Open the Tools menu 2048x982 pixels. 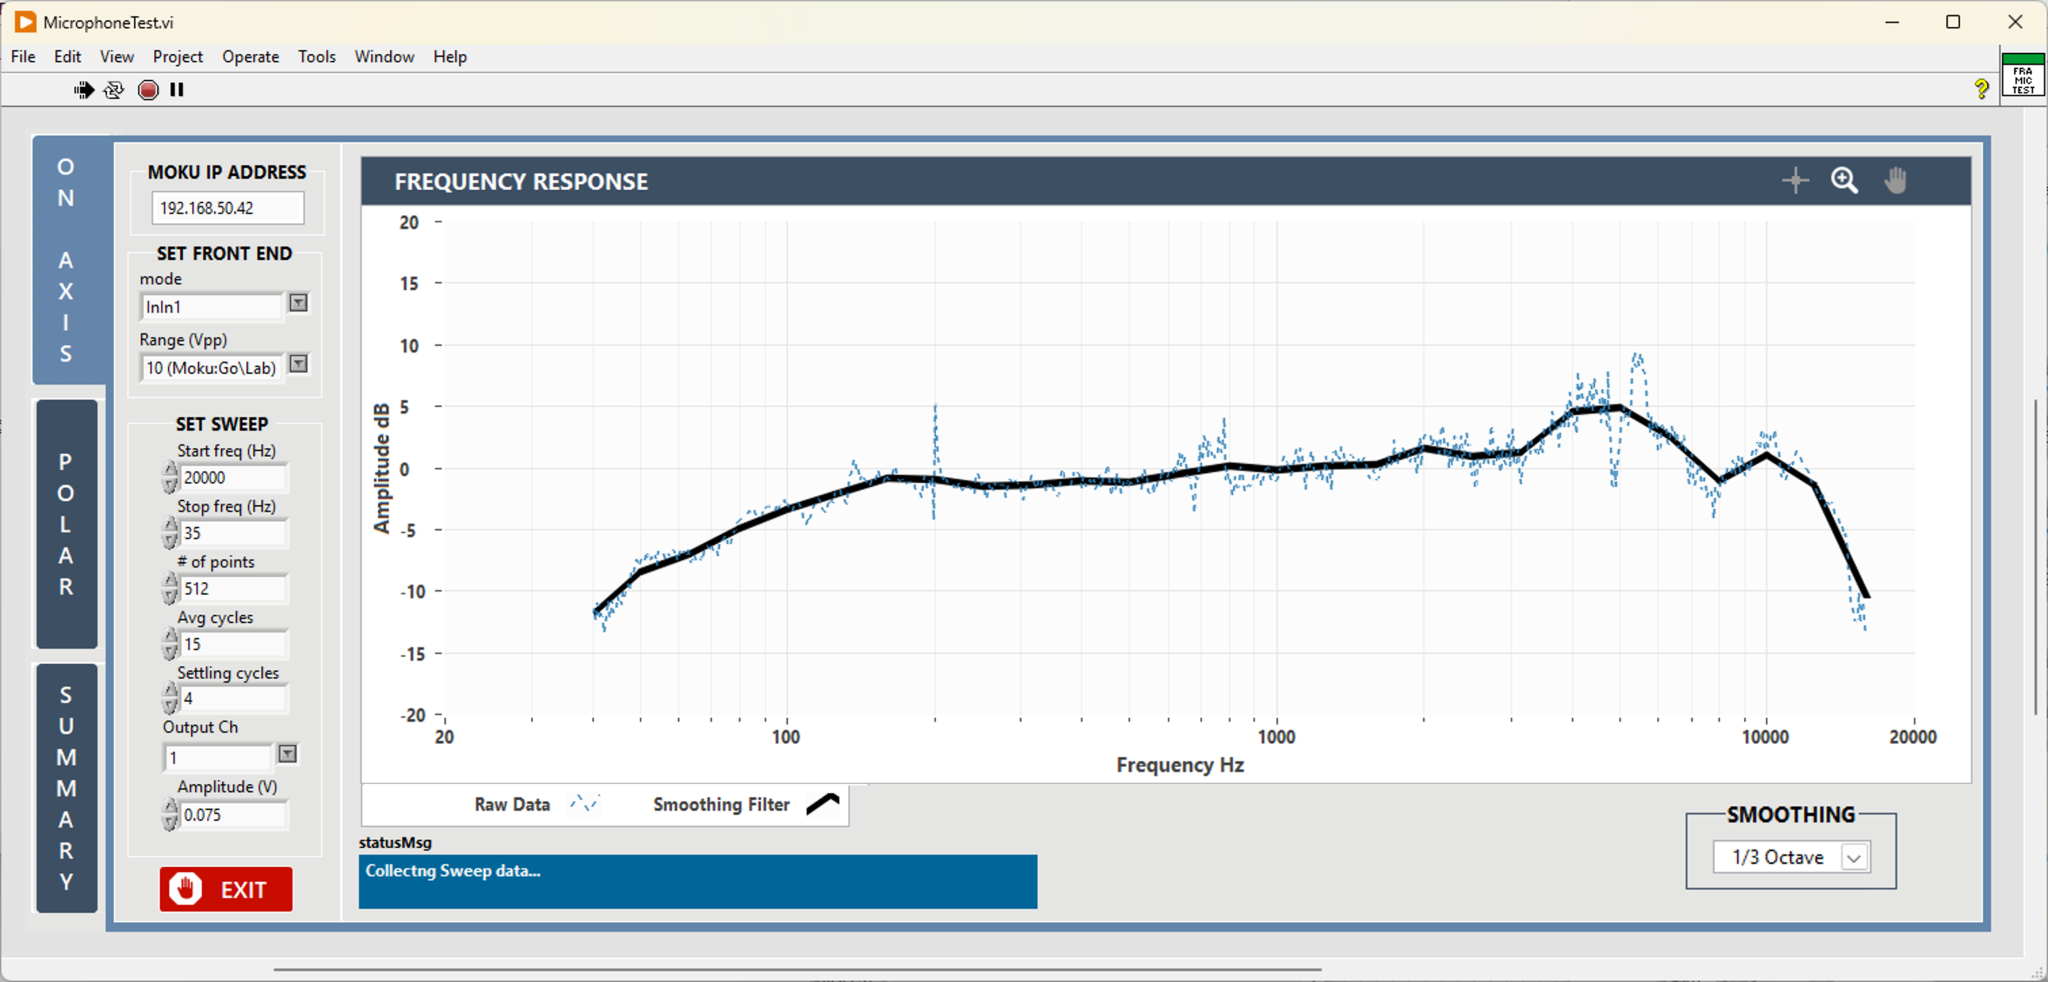pos(316,56)
